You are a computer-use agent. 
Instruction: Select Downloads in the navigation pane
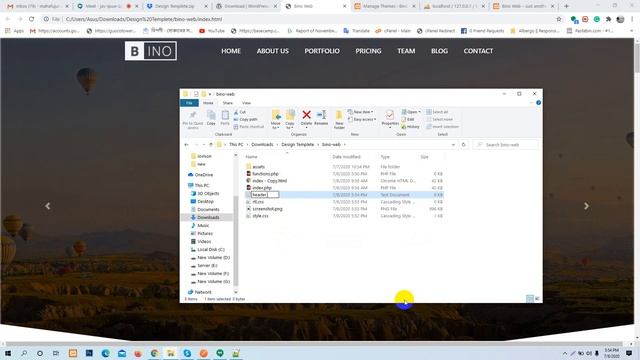(208, 217)
